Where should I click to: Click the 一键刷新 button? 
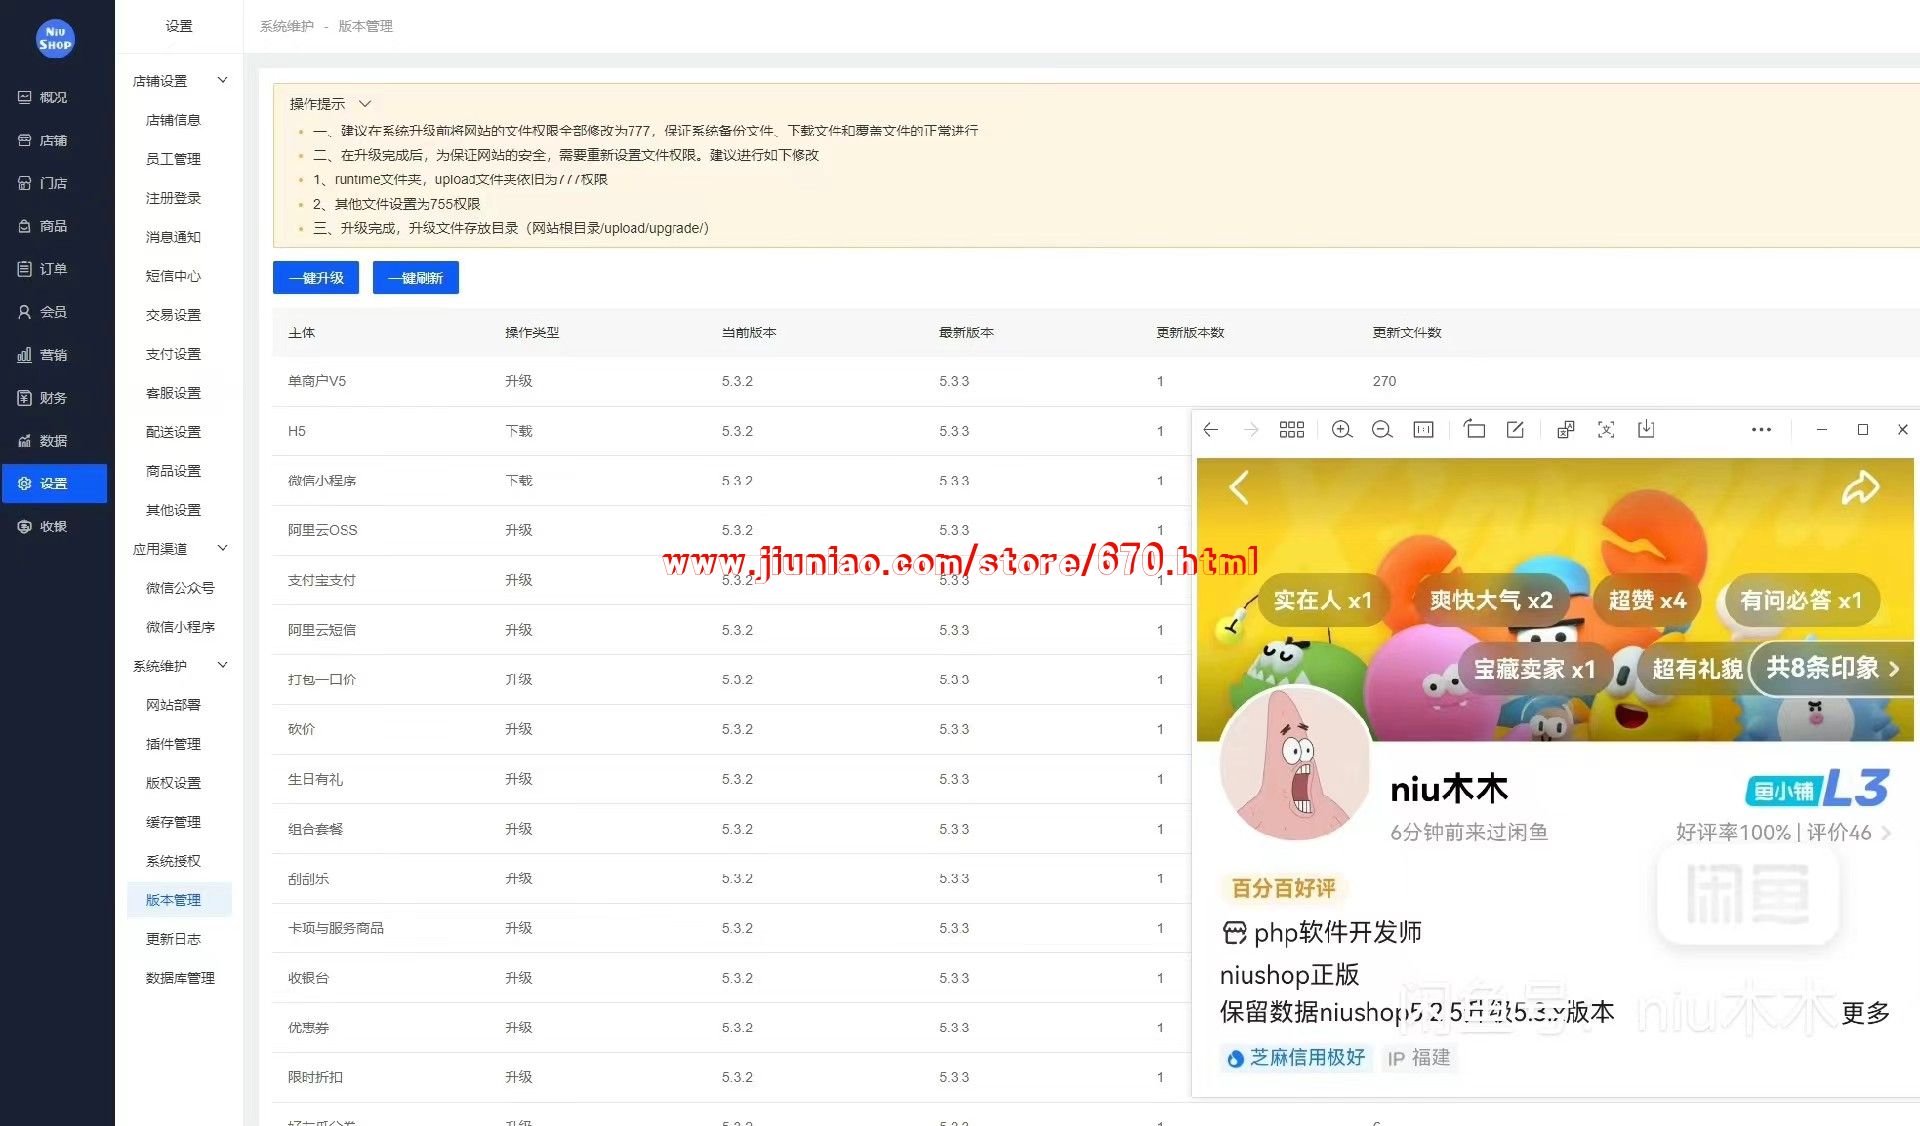(x=415, y=278)
